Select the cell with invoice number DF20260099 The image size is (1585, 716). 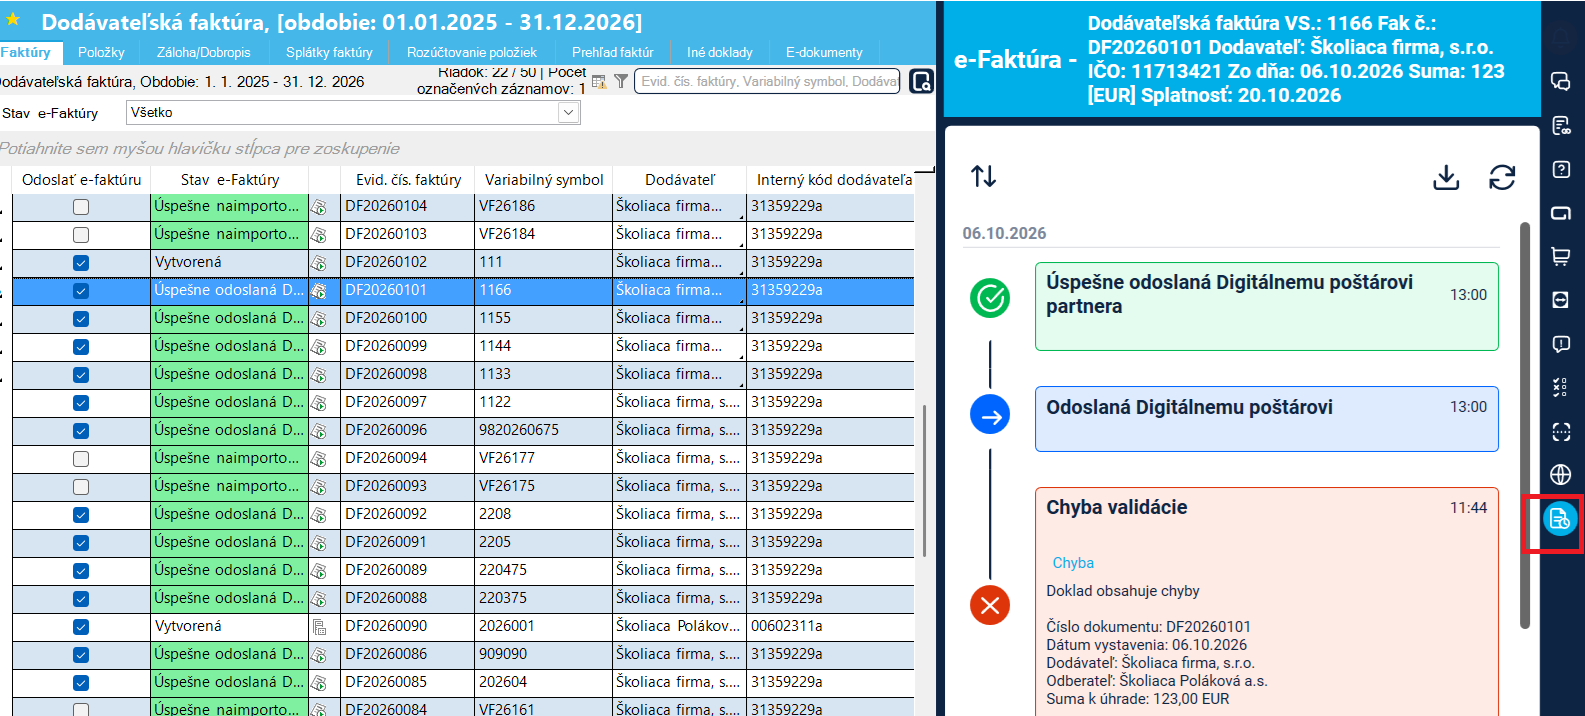(x=408, y=346)
